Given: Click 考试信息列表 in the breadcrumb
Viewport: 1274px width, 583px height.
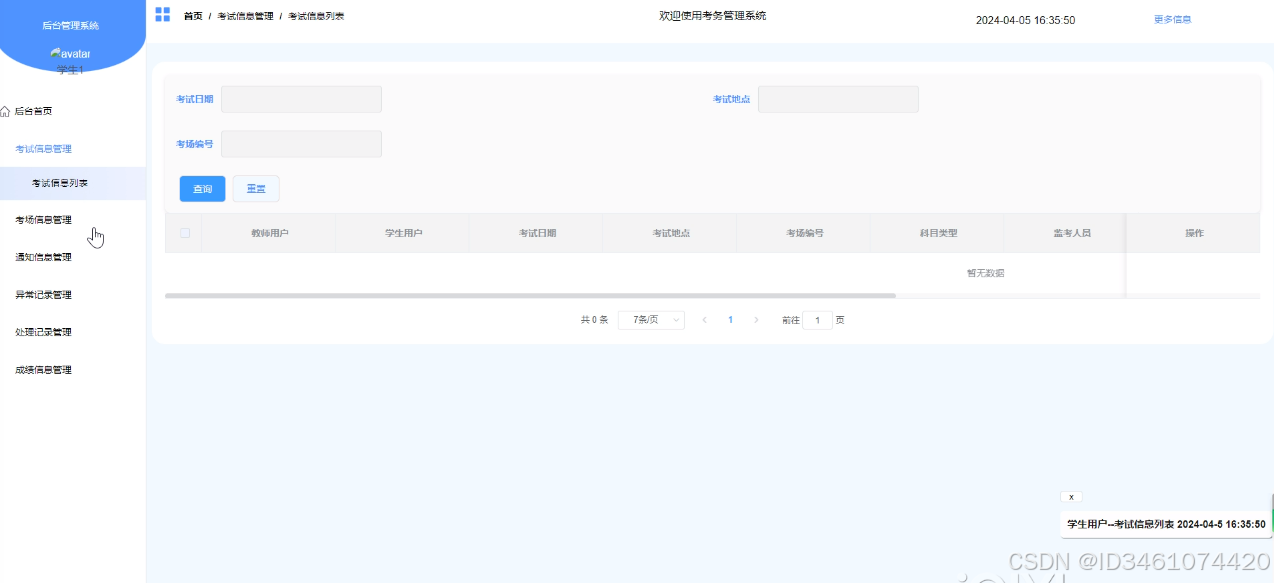Looking at the screenshot, I should tap(316, 16).
